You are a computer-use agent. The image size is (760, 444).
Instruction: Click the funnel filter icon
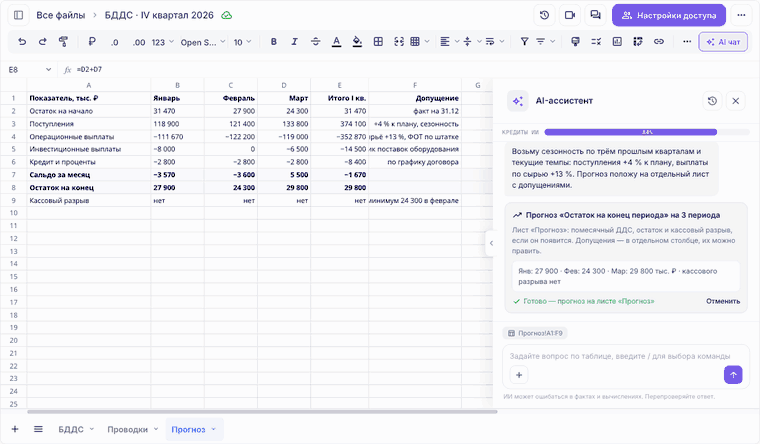(x=524, y=42)
